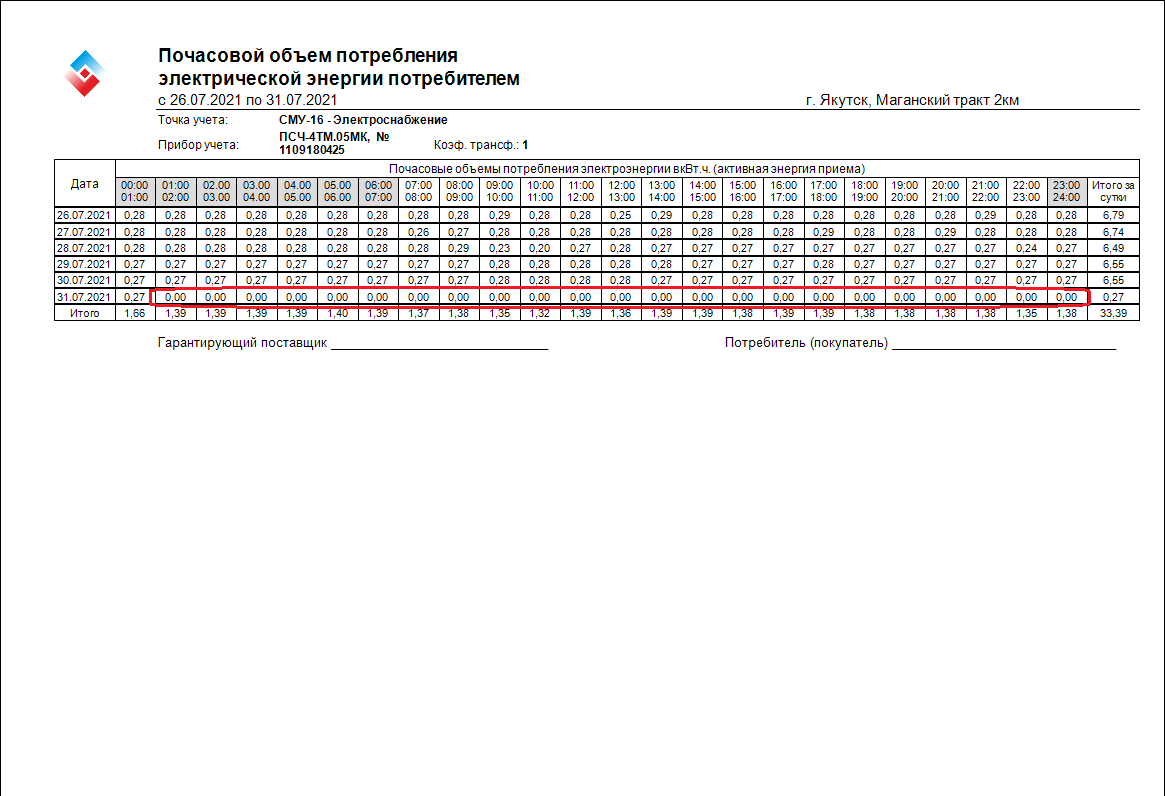Screen dimensions: 1165x796
Task: Click the 'Прибор учета:' label
Action: pyautogui.click(x=198, y=145)
